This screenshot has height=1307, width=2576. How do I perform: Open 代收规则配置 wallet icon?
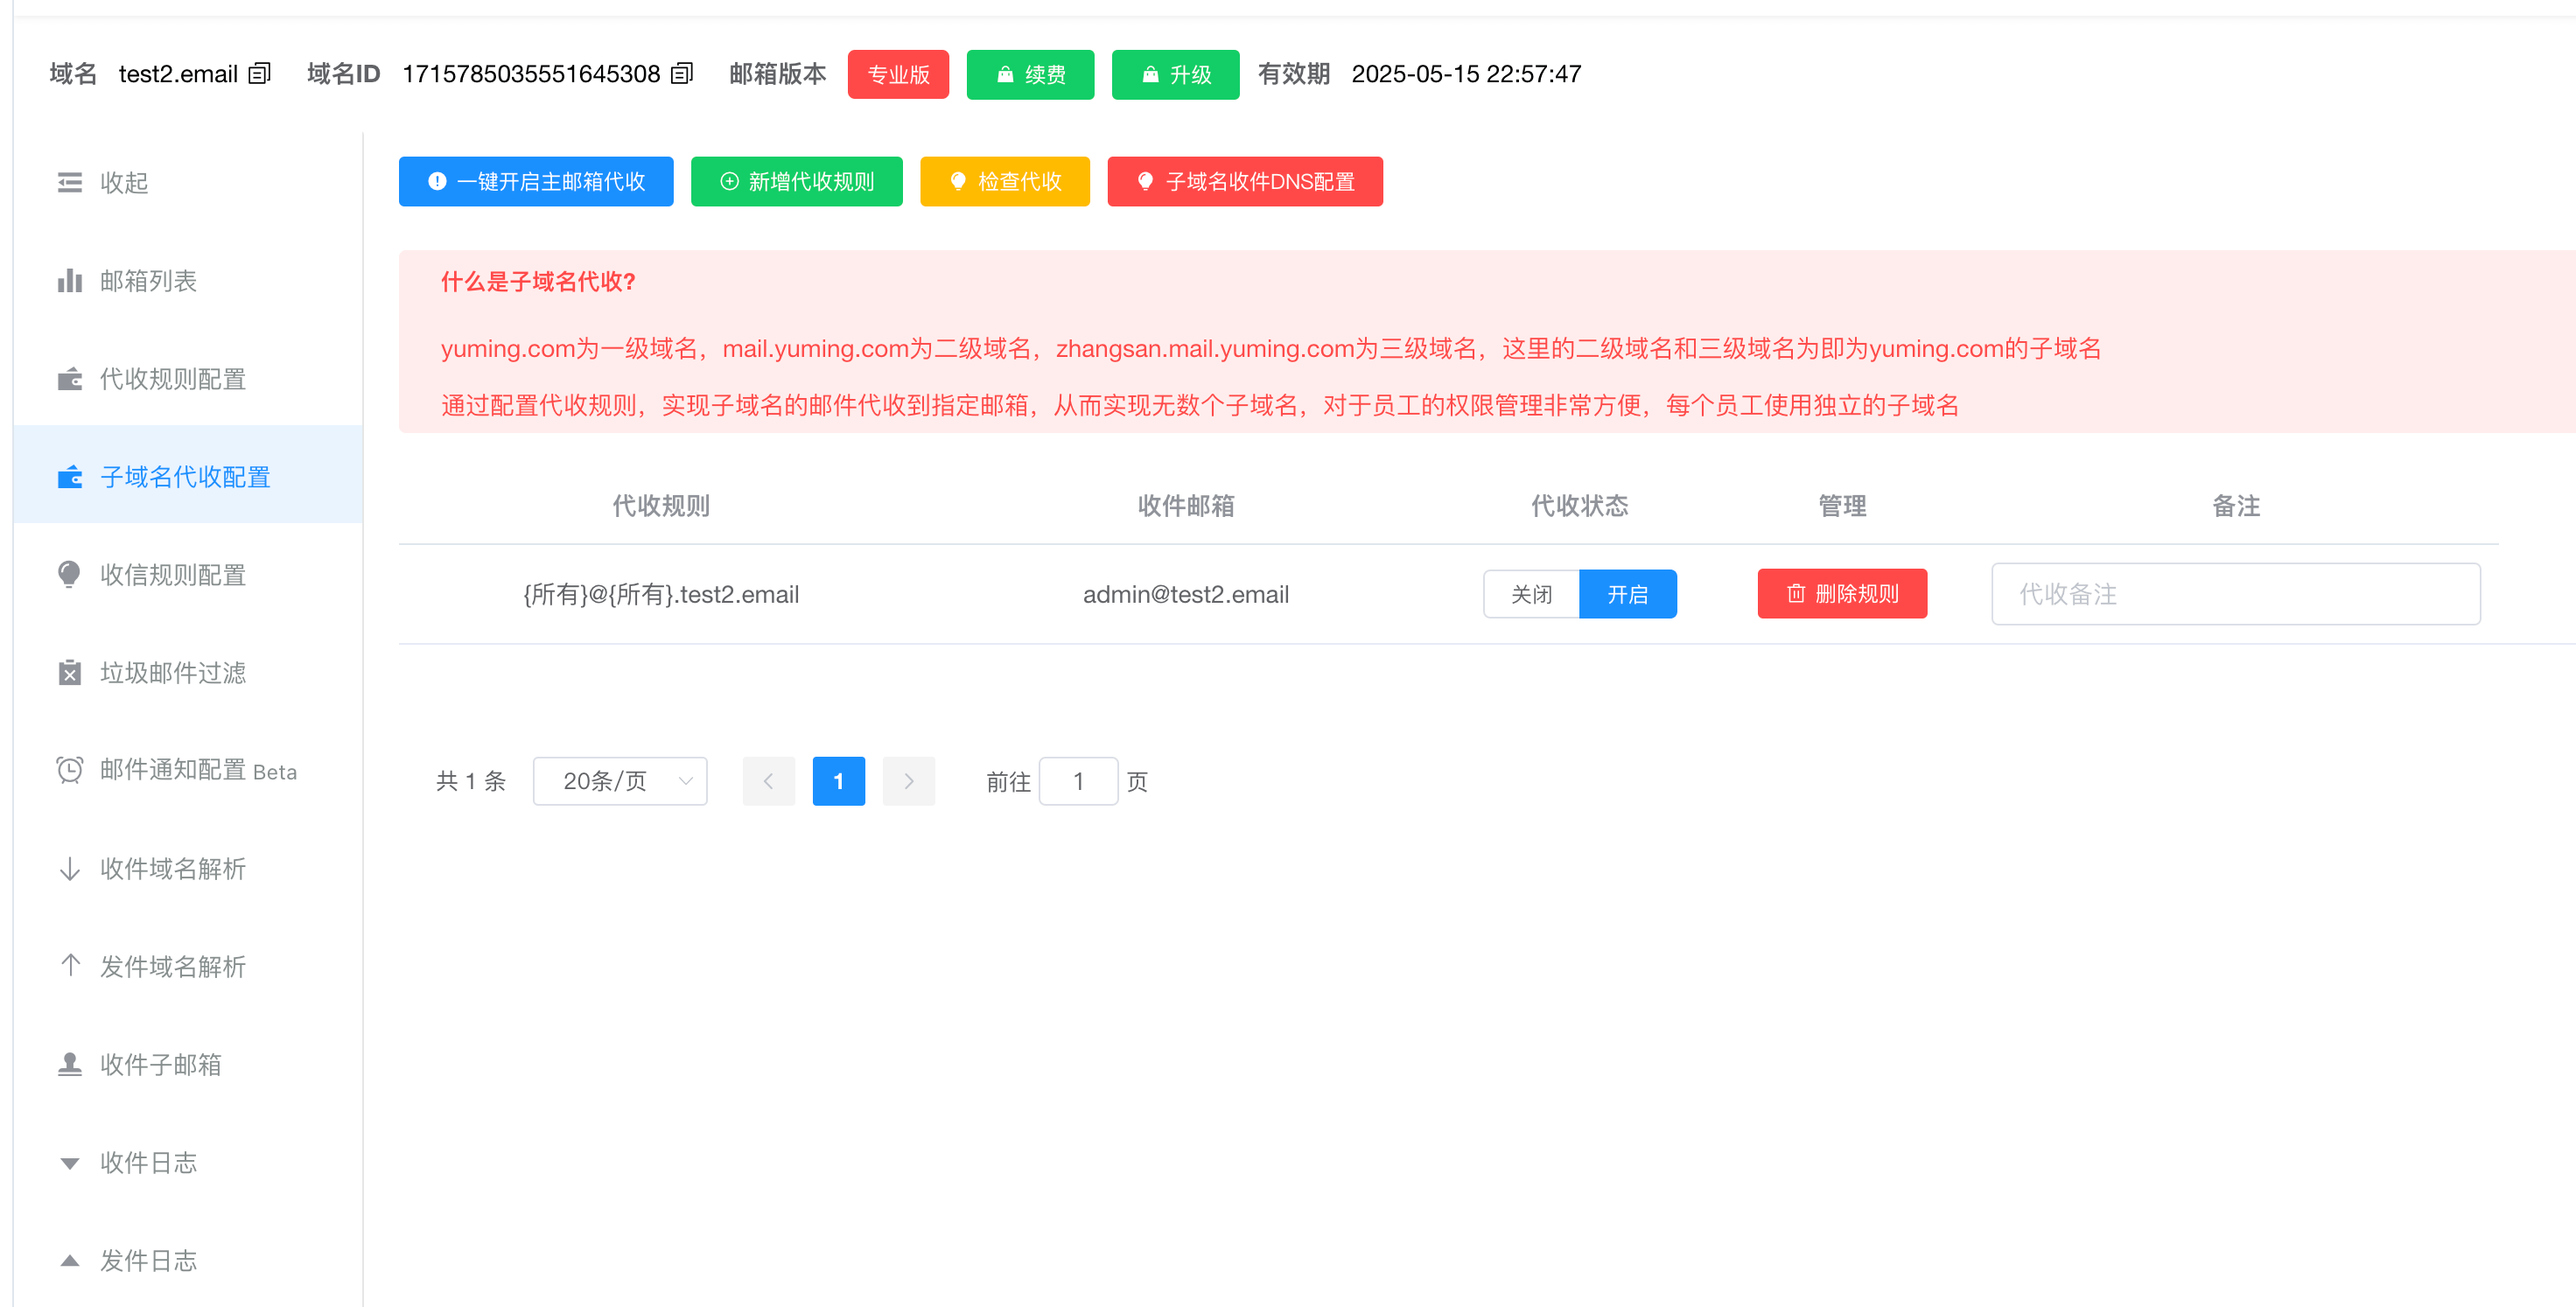coord(70,379)
